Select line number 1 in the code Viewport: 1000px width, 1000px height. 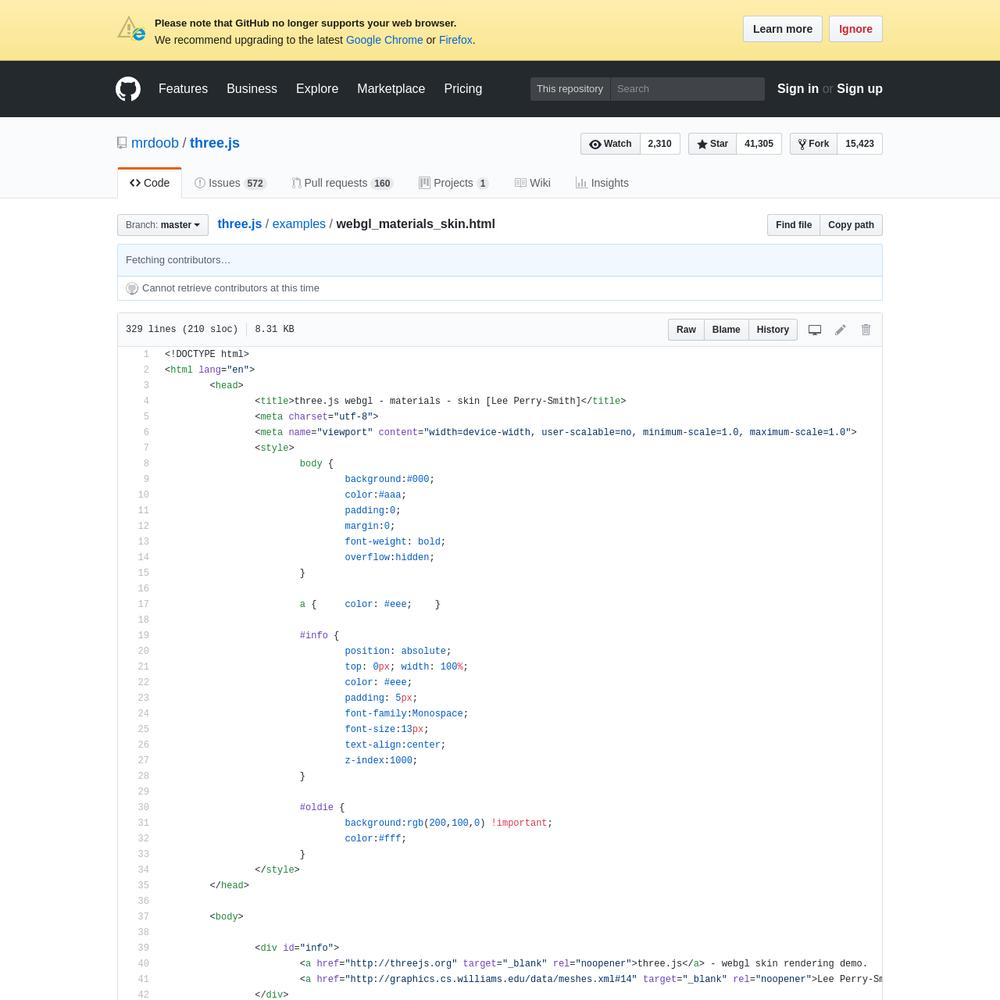coord(146,354)
